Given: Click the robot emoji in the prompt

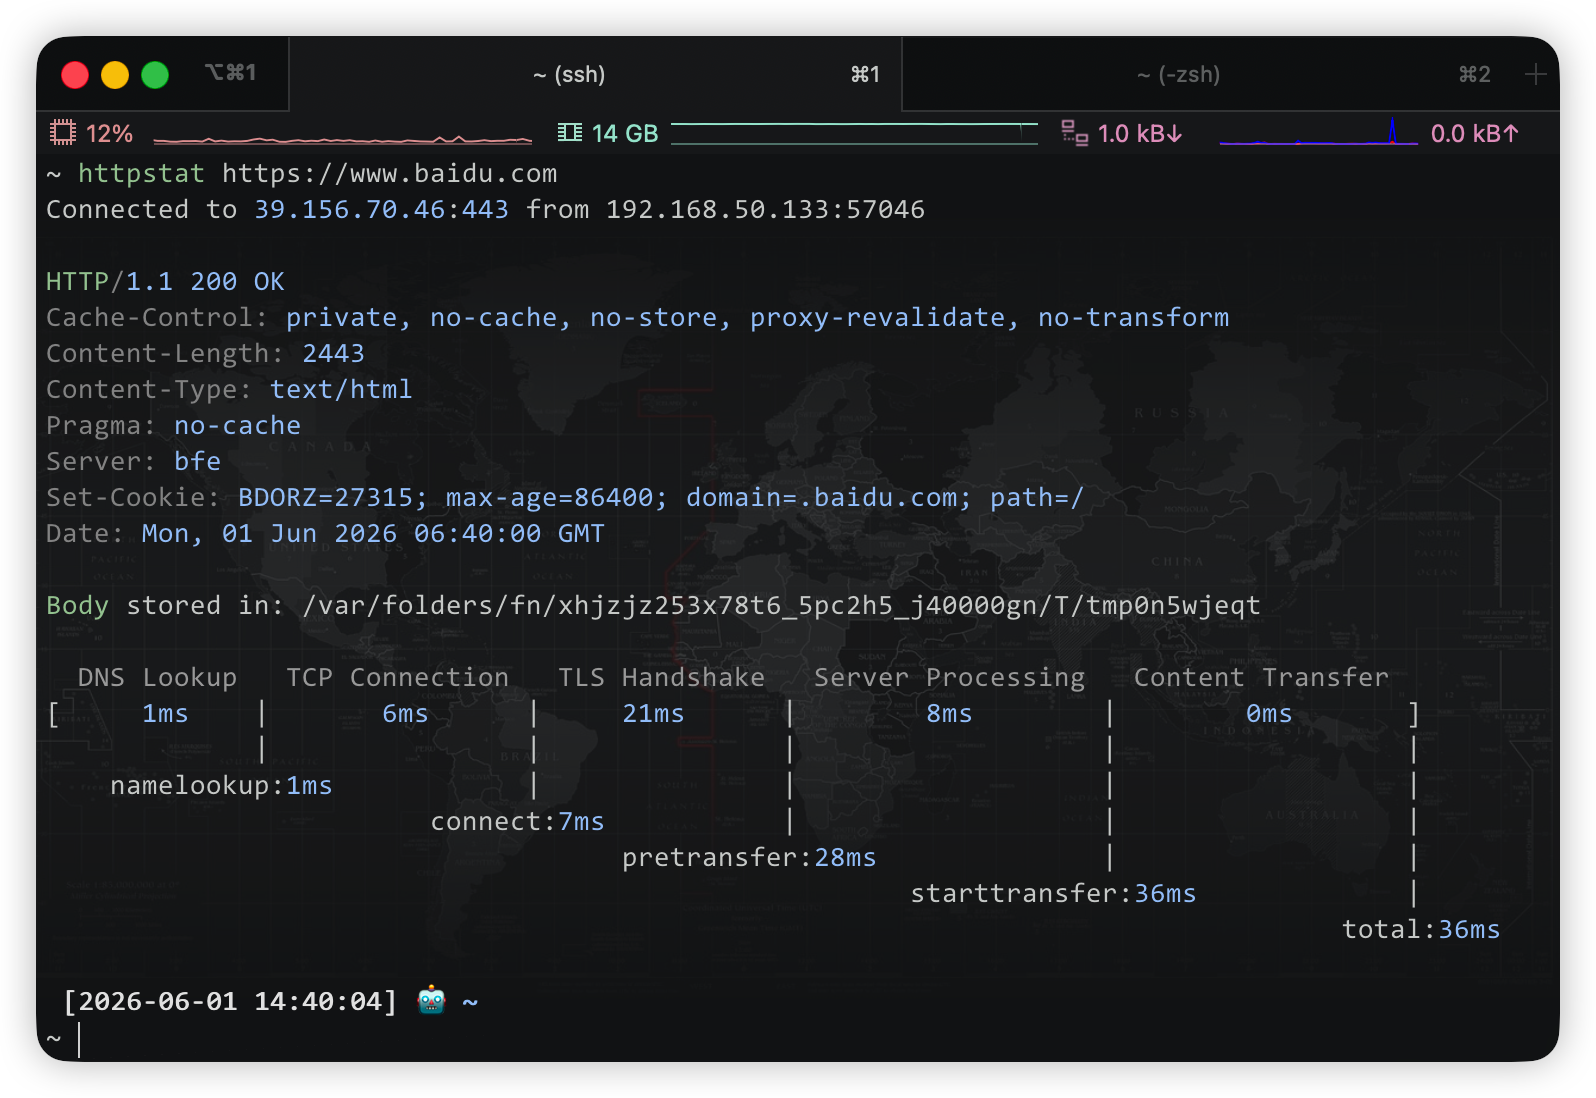Looking at the screenshot, I should tap(431, 1000).
